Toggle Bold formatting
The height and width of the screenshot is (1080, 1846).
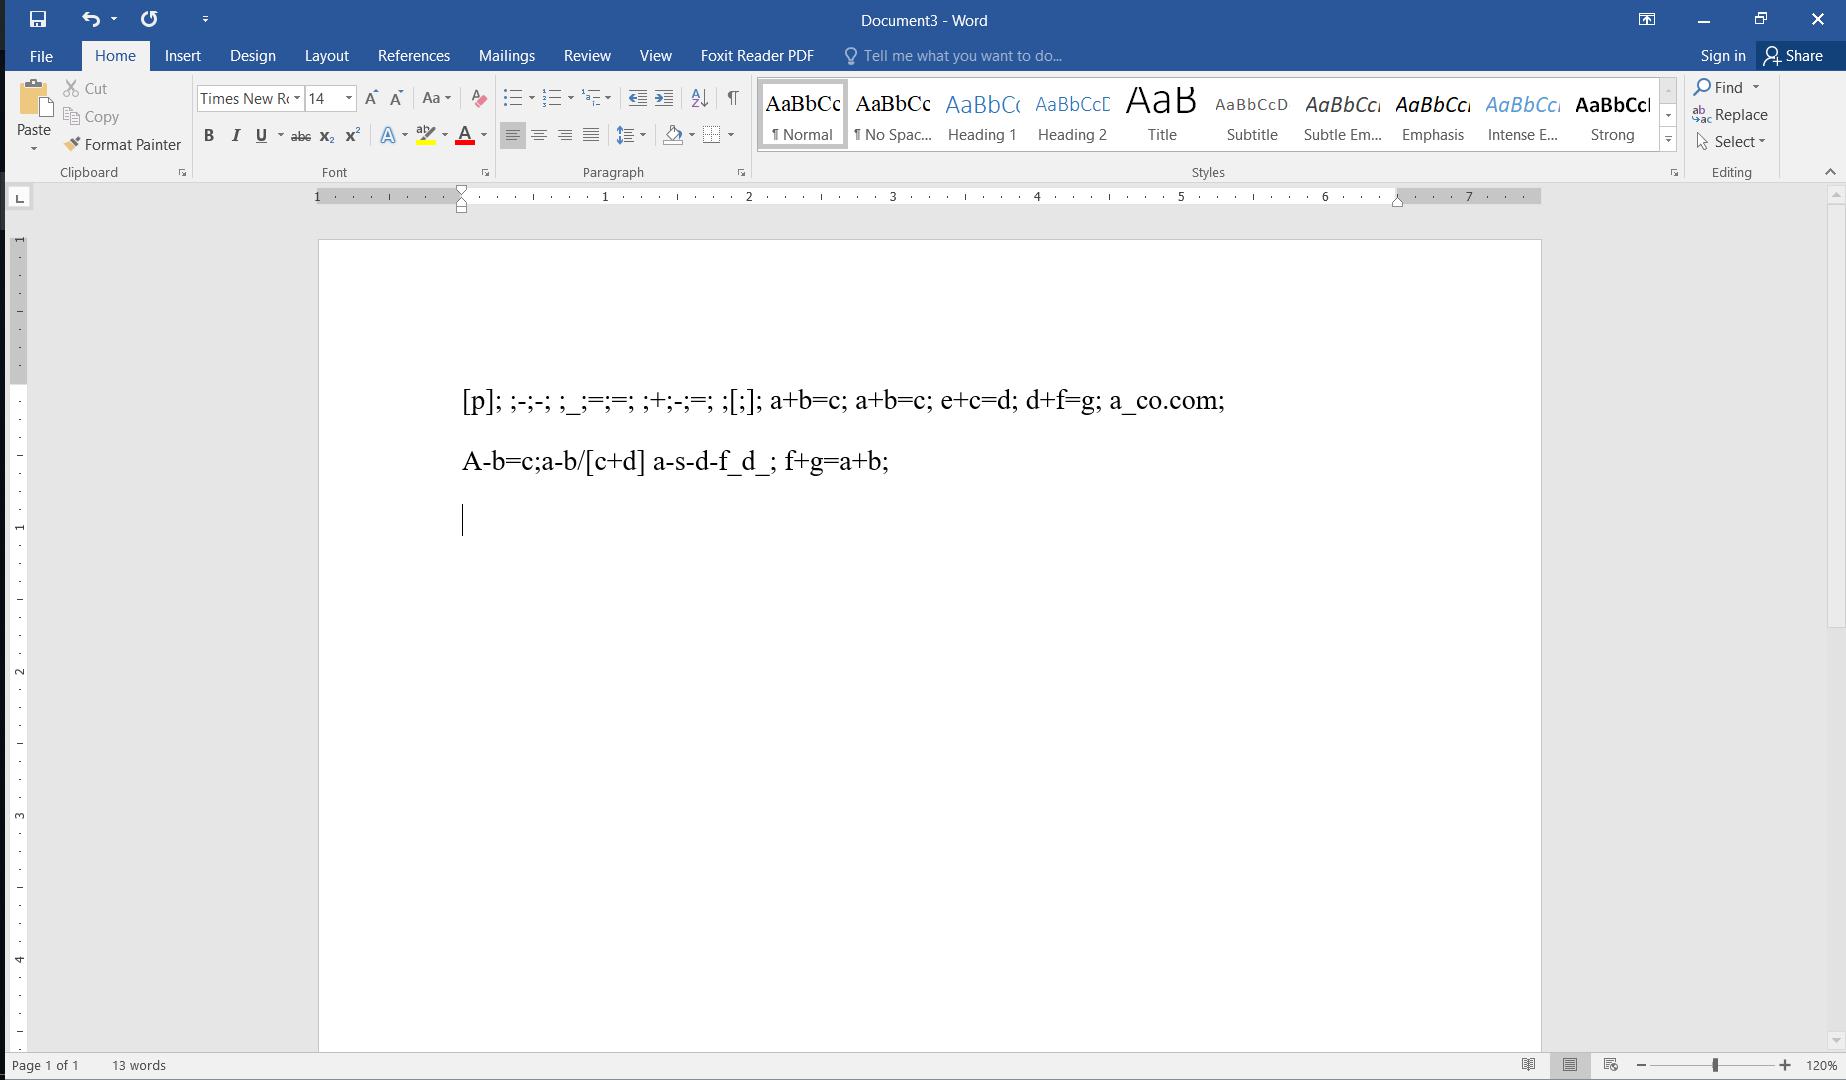tap(209, 136)
